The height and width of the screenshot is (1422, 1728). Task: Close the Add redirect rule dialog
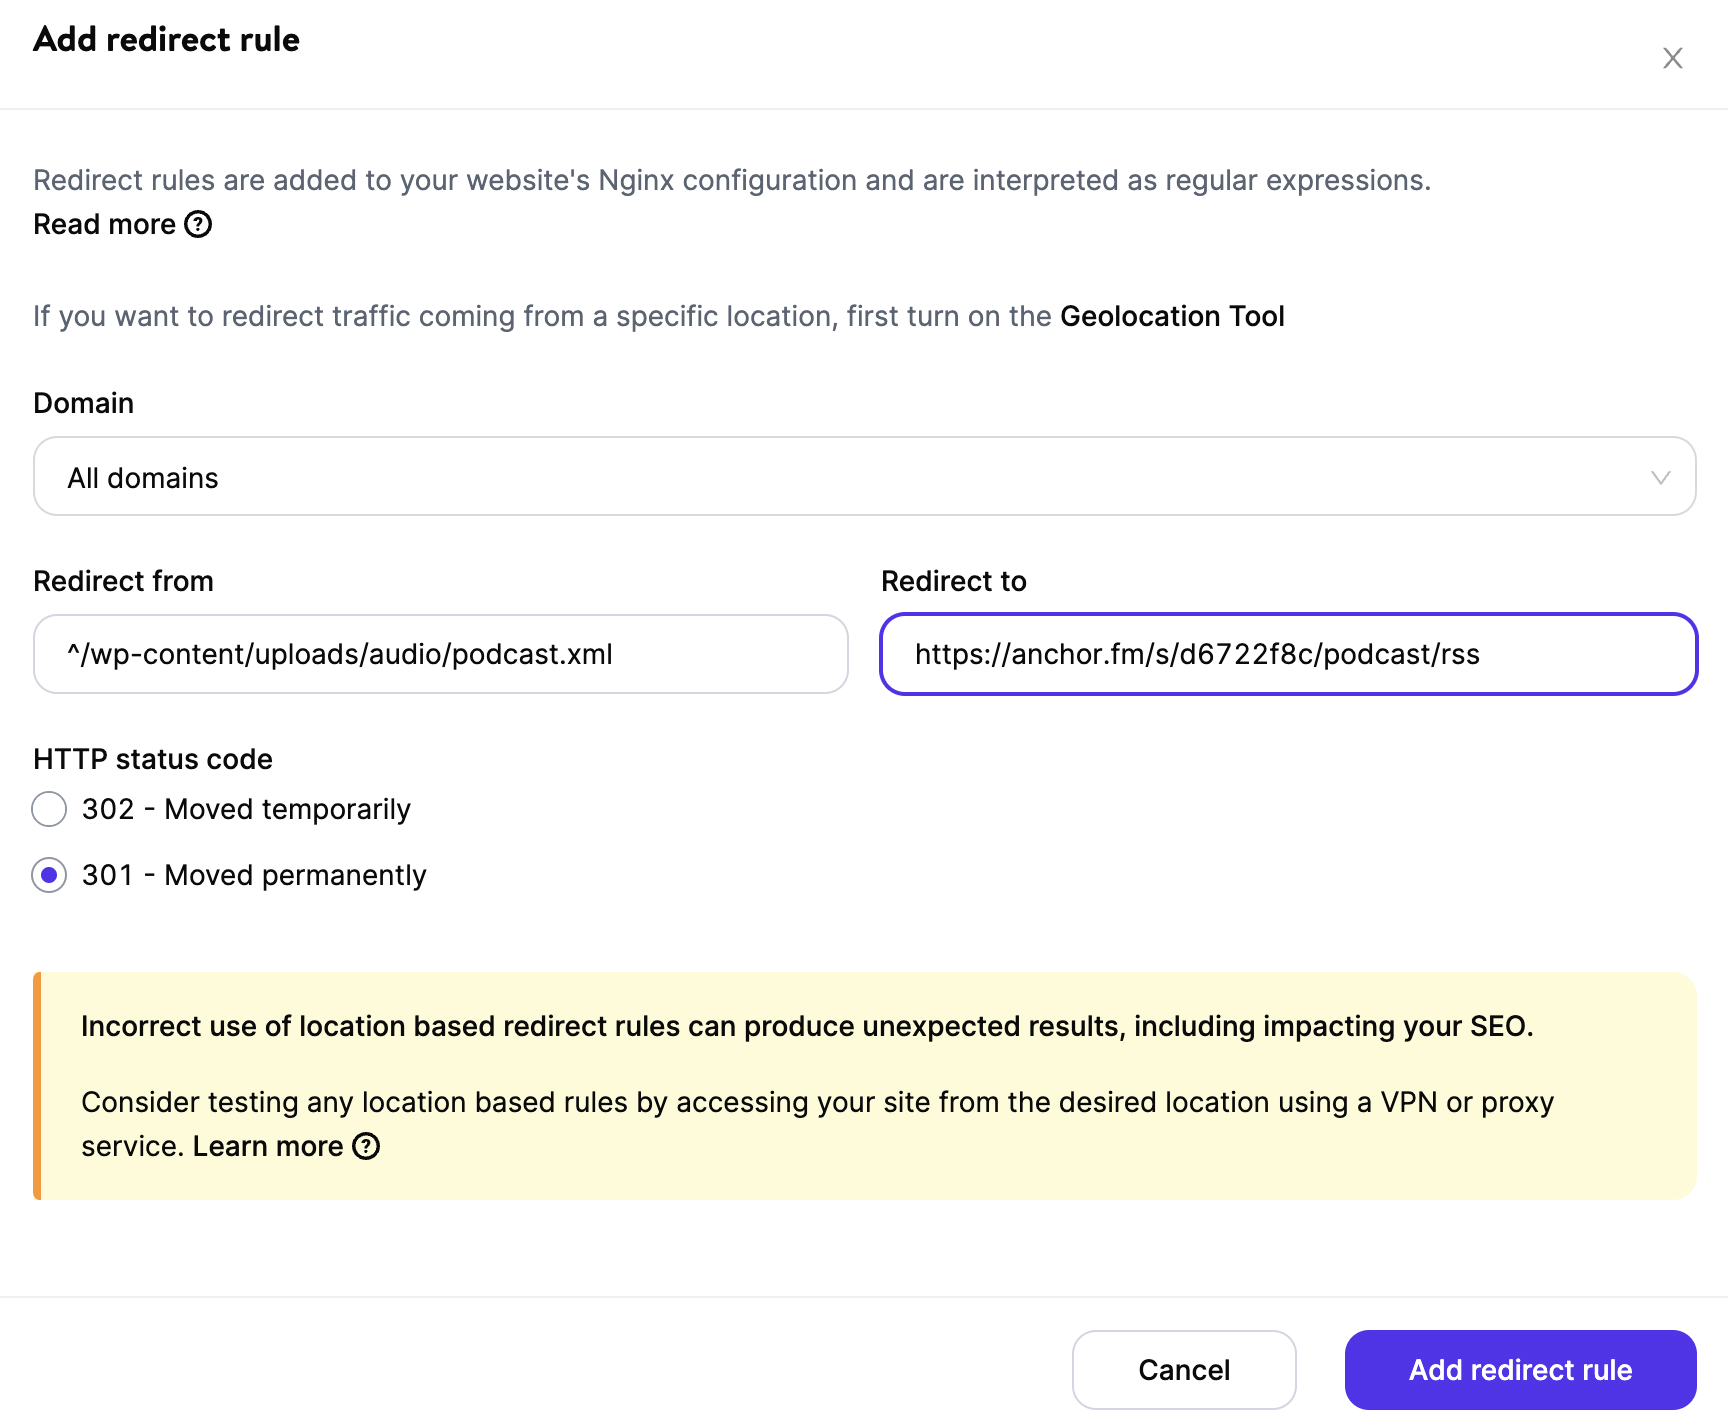click(1672, 58)
